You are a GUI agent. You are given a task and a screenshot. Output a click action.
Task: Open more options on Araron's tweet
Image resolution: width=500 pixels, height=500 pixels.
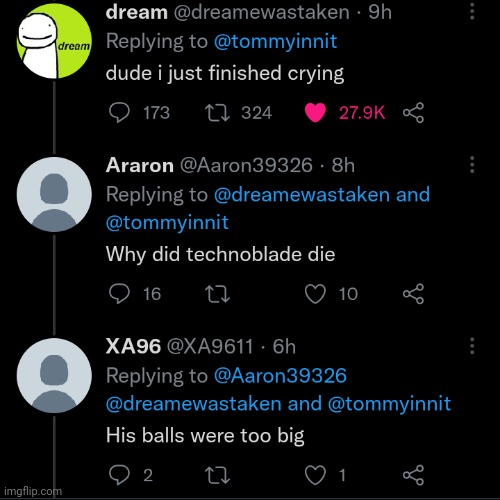click(472, 165)
